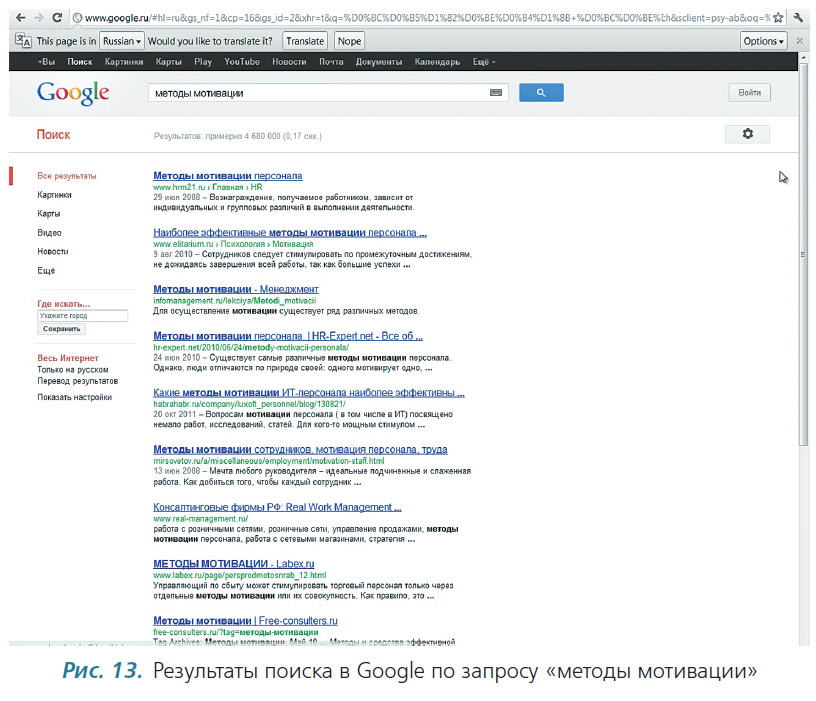Expand the Ещё menu in black bar
Image resolution: width=816 pixels, height=701 pixels.
tap(483, 62)
